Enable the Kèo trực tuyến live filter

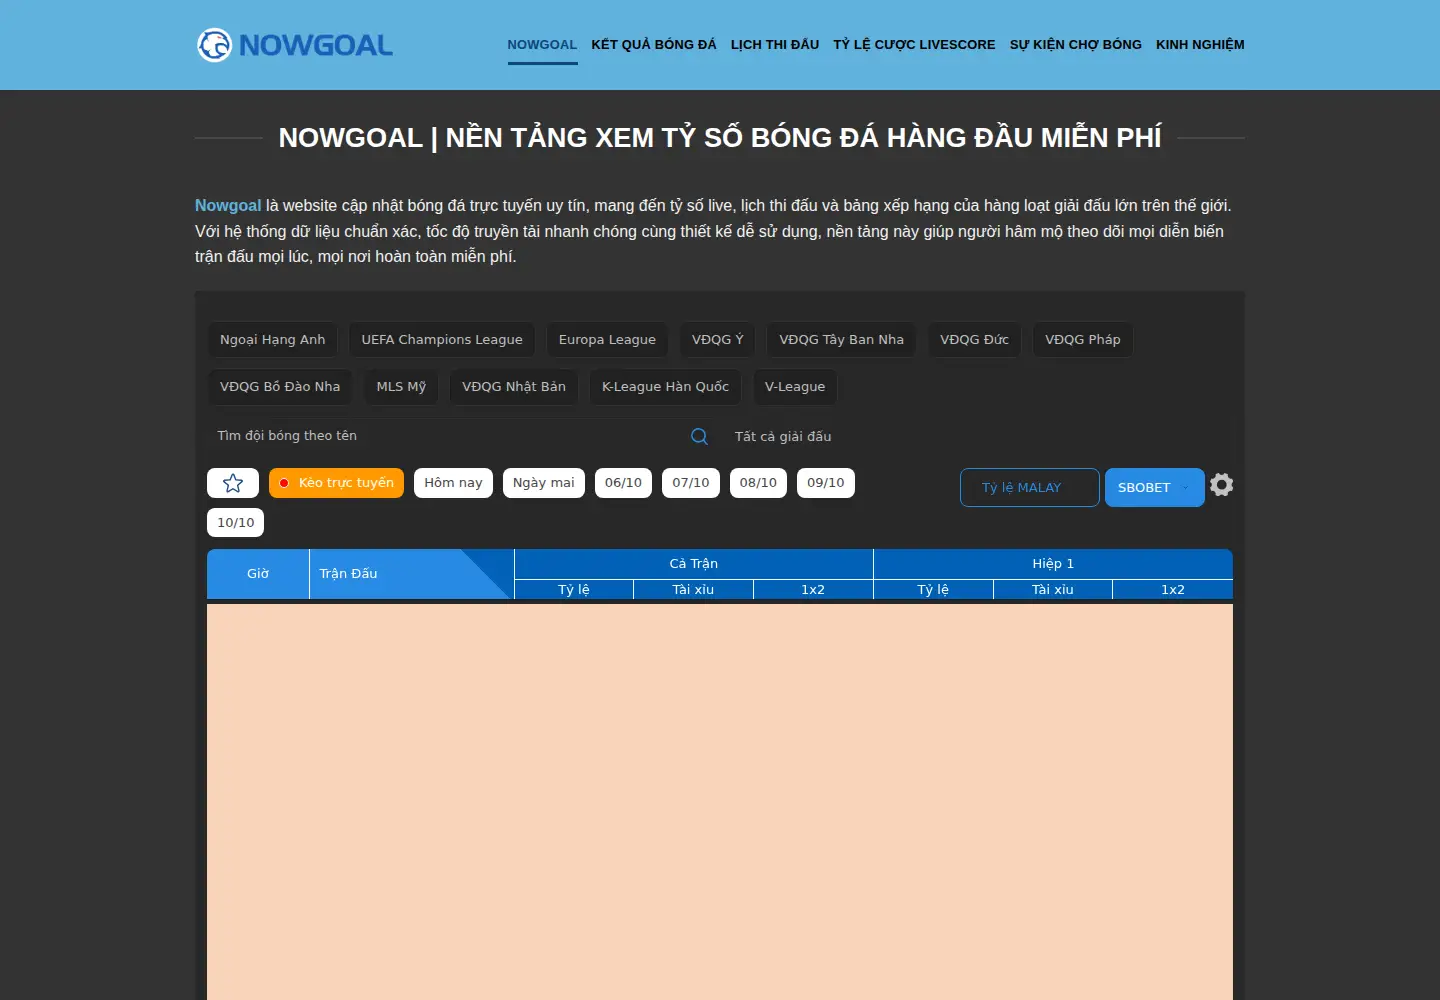(336, 483)
